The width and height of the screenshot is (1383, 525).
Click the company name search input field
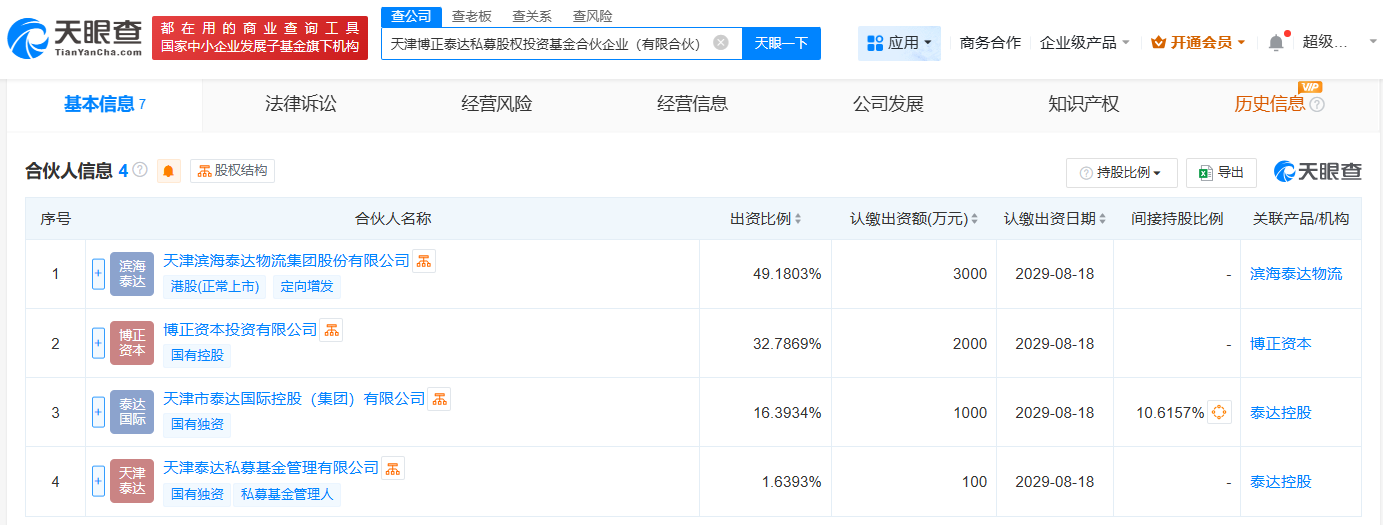click(545, 43)
